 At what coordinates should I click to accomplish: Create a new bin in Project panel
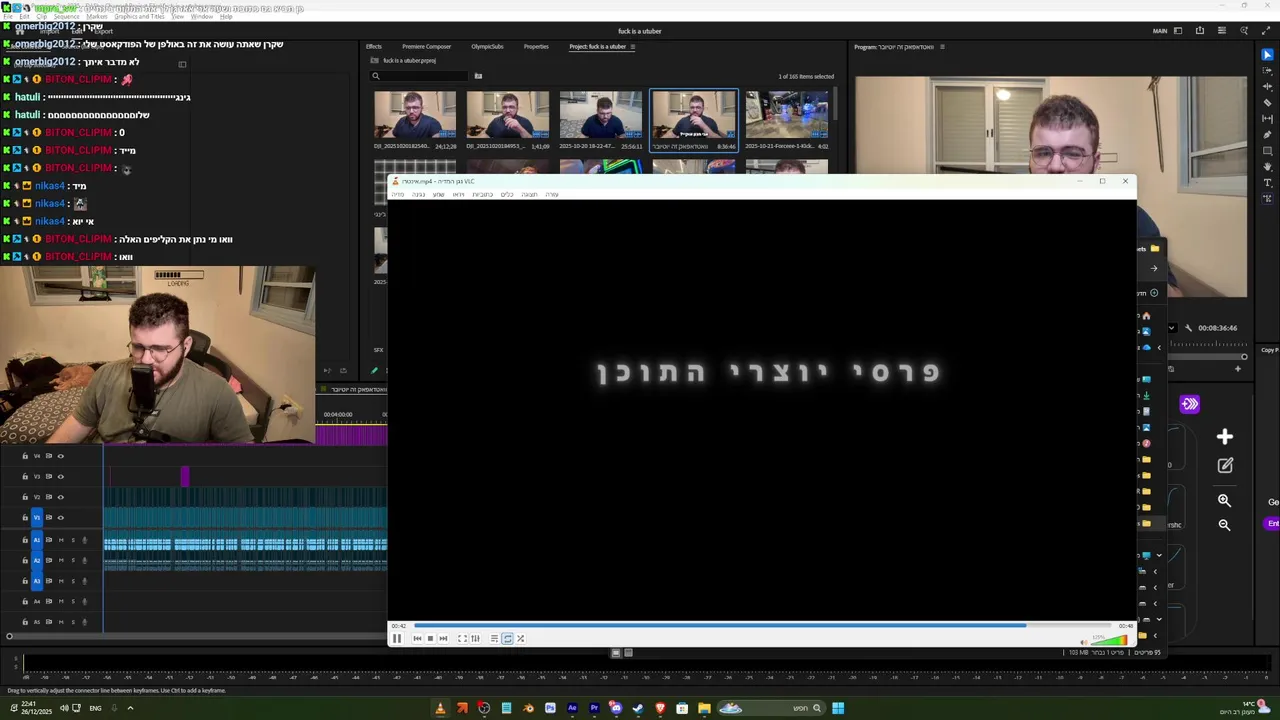pos(478,76)
